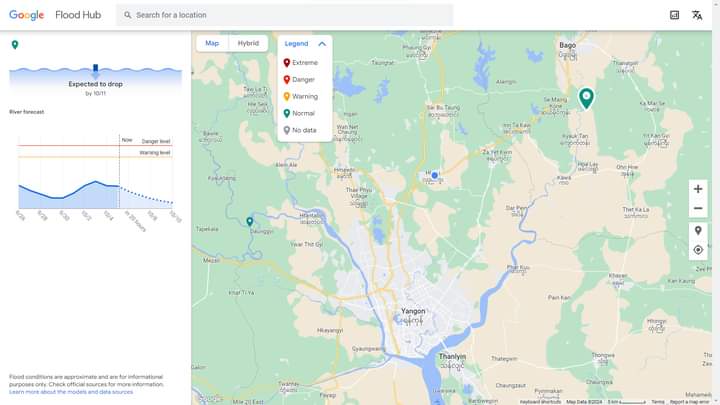Open the map Terms link

[x=658, y=402]
